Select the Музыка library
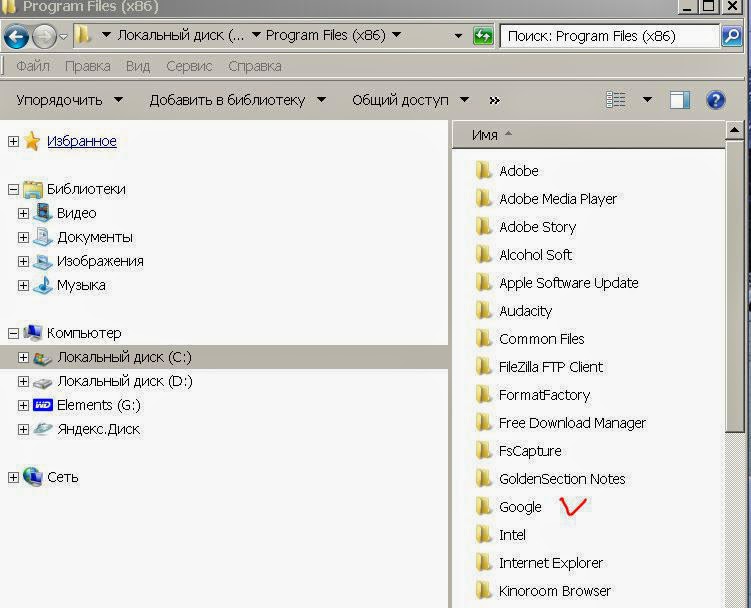Screen dimensions: 751x608 81,285
